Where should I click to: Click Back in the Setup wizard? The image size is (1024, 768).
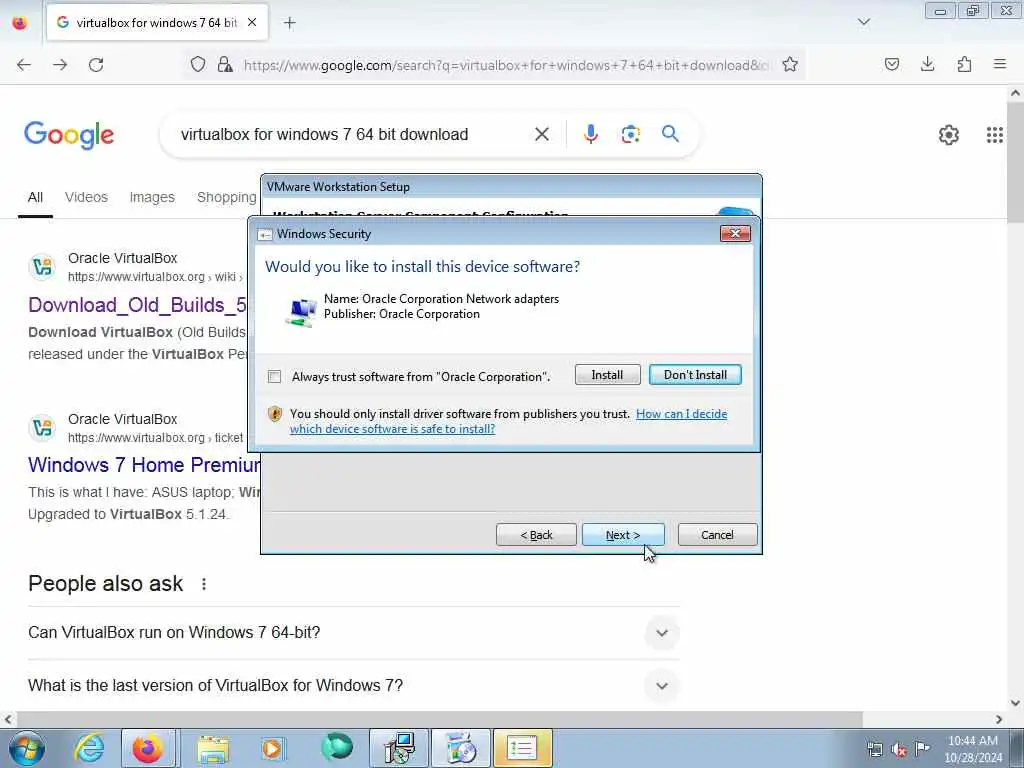click(x=536, y=535)
